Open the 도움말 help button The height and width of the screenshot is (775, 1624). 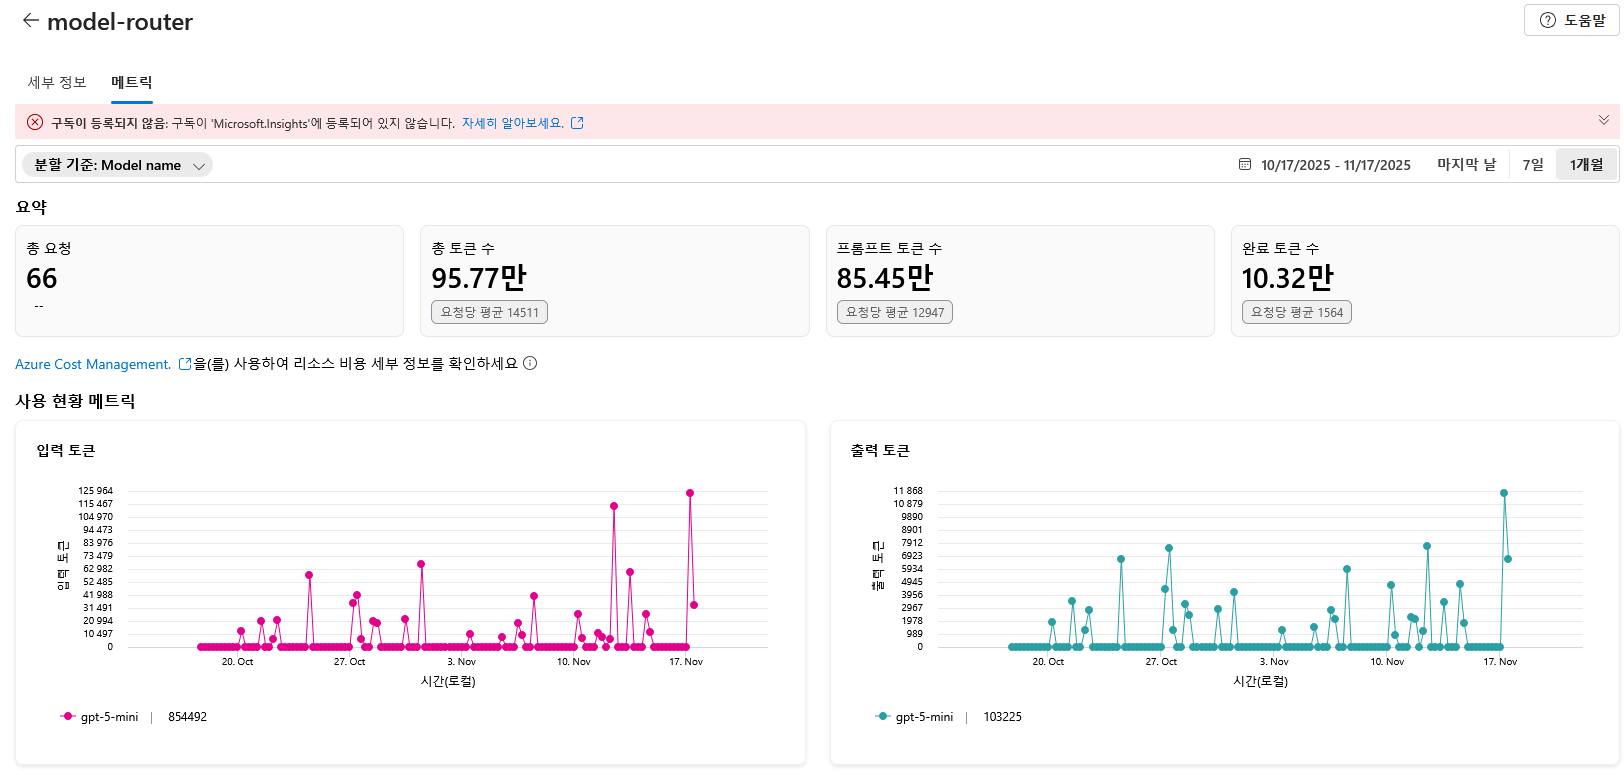(x=1572, y=20)
